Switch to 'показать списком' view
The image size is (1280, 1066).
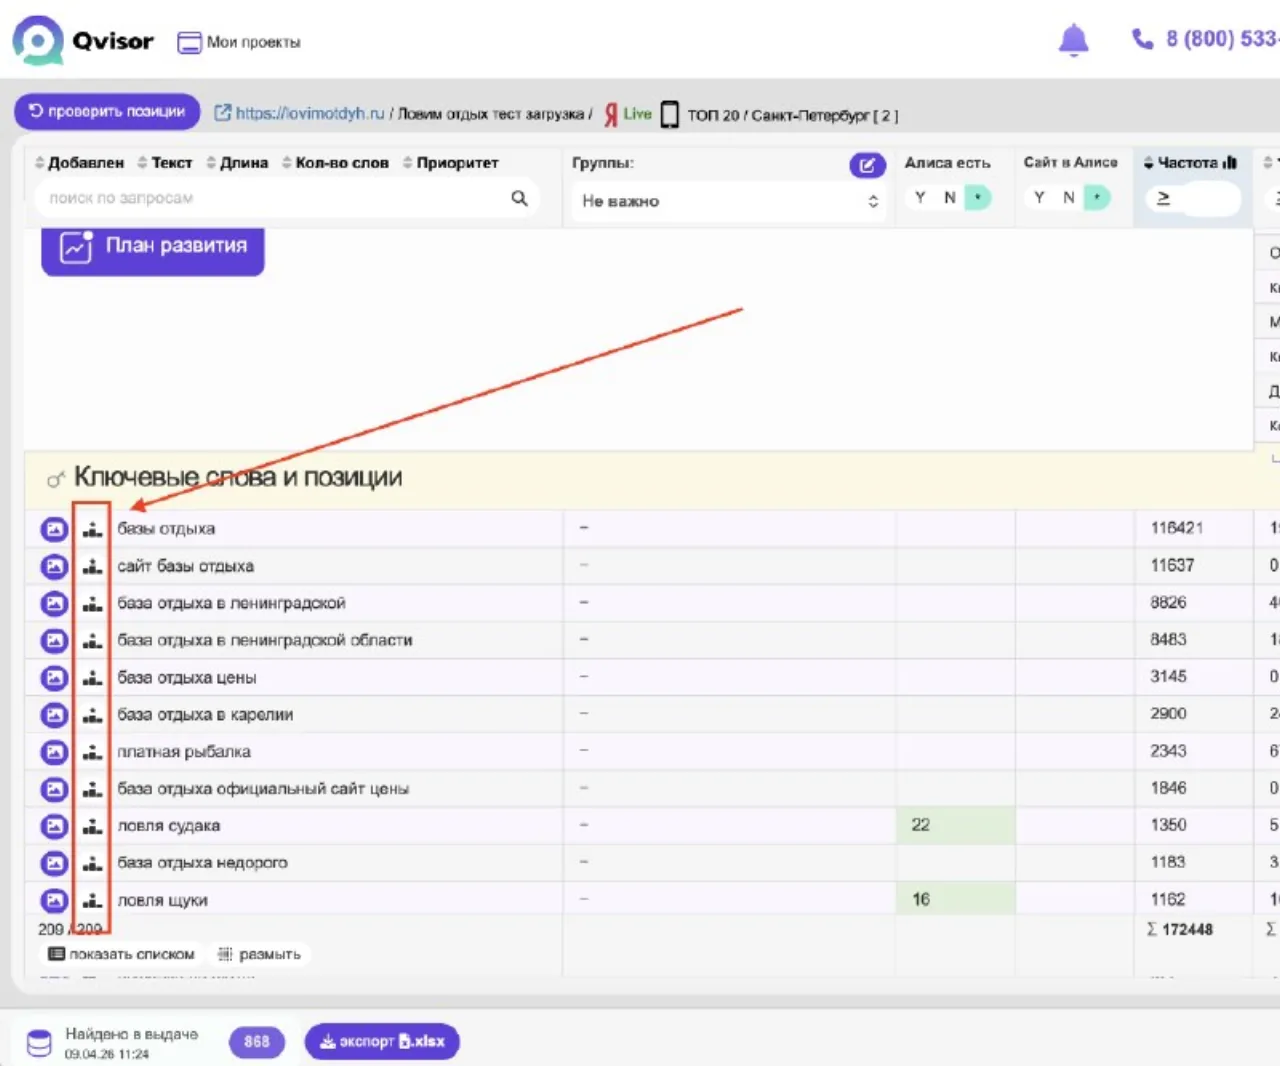(122, 954)
